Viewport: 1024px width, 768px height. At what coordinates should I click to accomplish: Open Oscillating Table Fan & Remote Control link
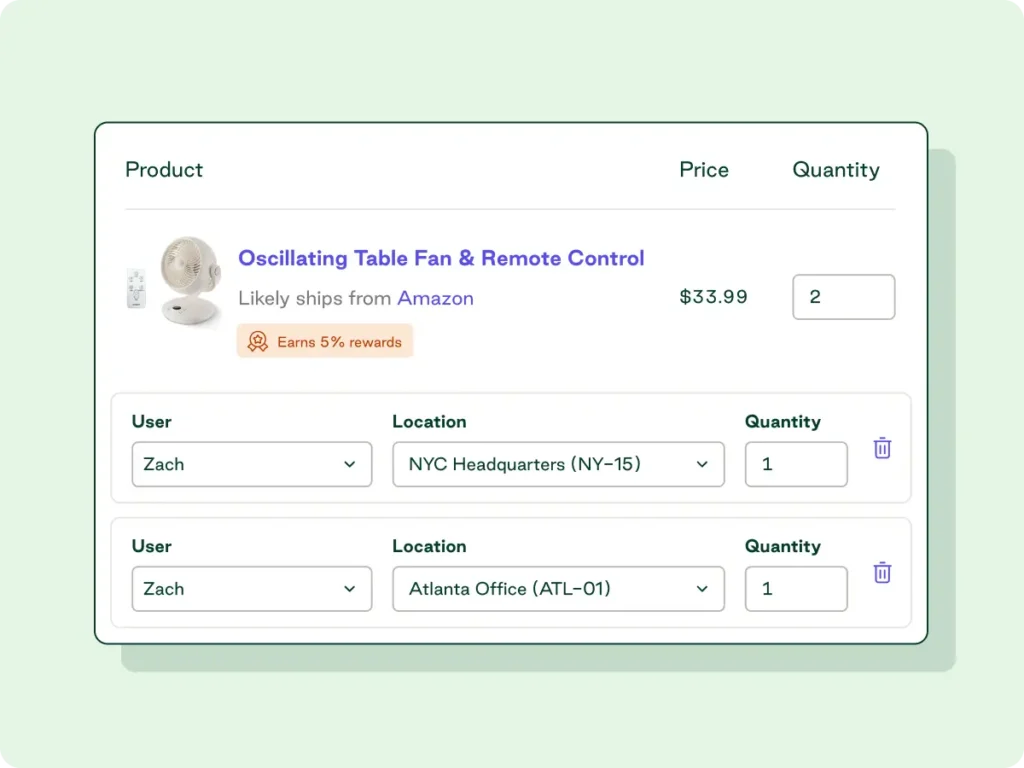click(441, 258)
